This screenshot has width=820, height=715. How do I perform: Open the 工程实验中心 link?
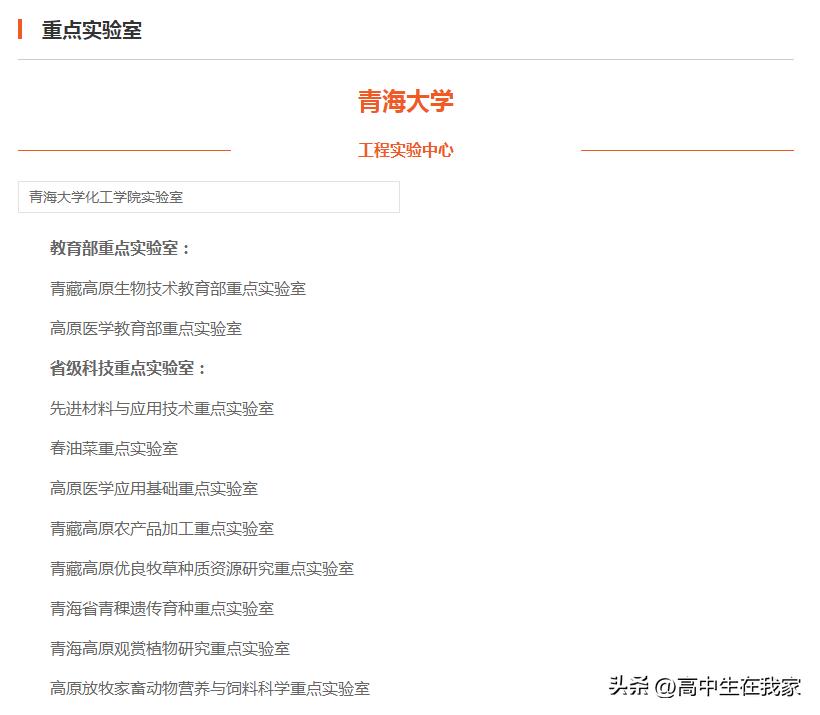(404, 150)
